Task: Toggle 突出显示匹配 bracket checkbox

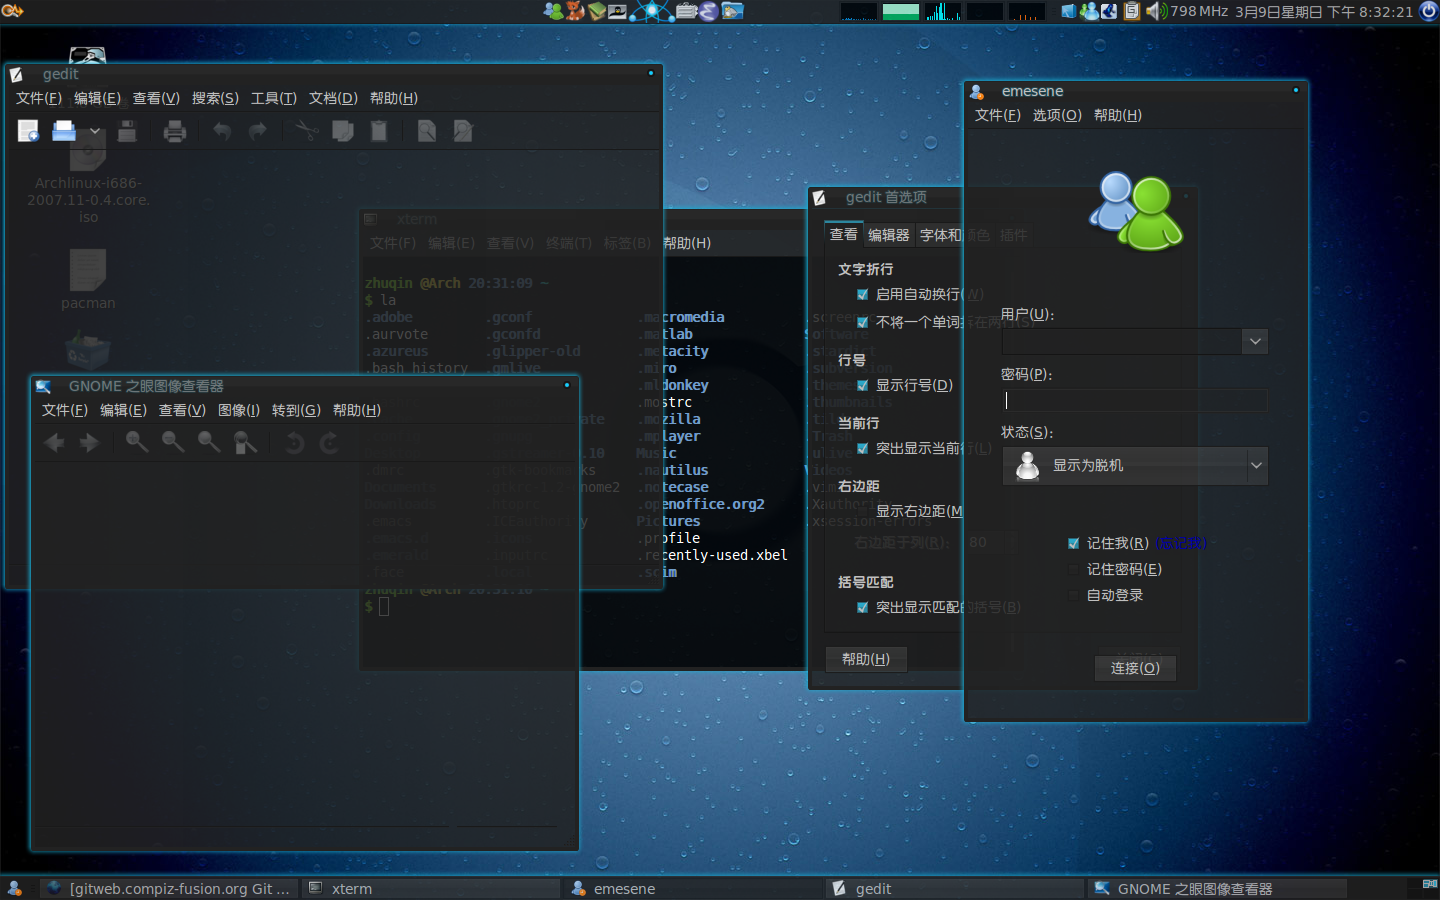Action: point(862,608)
